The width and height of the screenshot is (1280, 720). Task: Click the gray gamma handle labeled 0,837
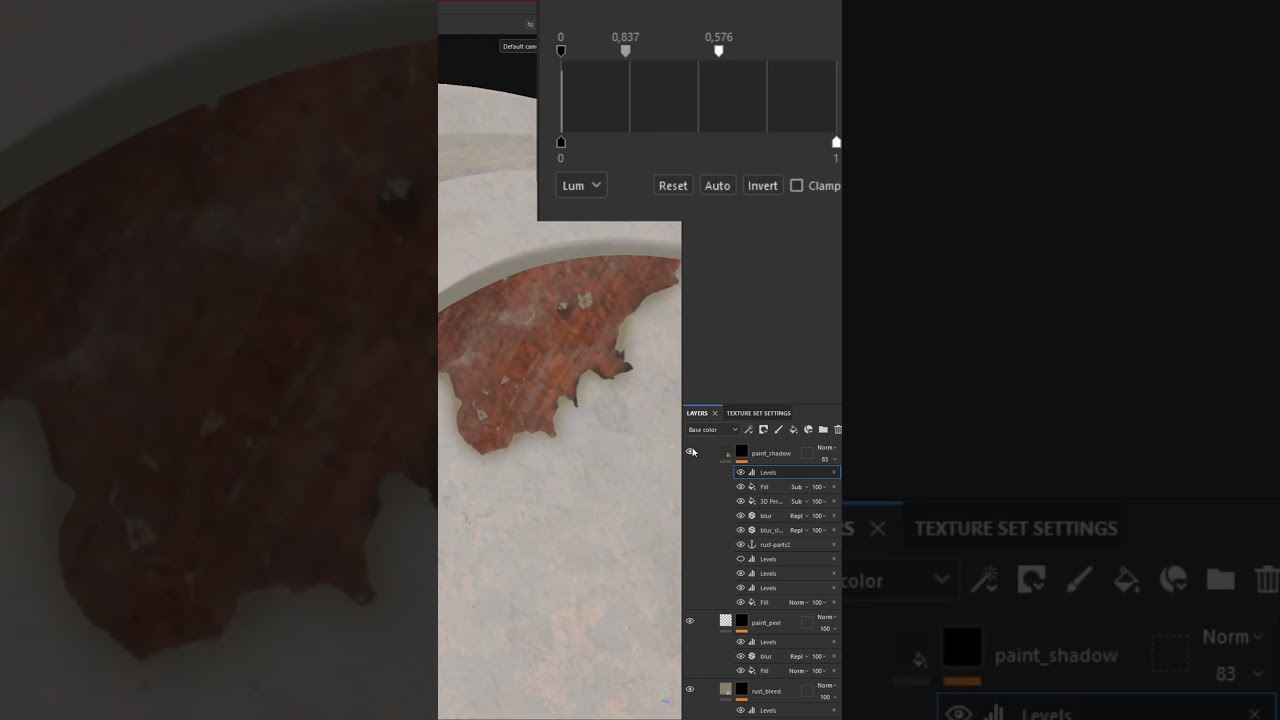(x=626, y=50)
